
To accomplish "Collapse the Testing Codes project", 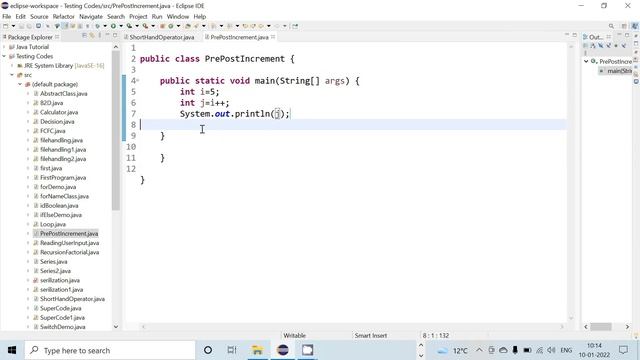I will [x=4, y=56].
